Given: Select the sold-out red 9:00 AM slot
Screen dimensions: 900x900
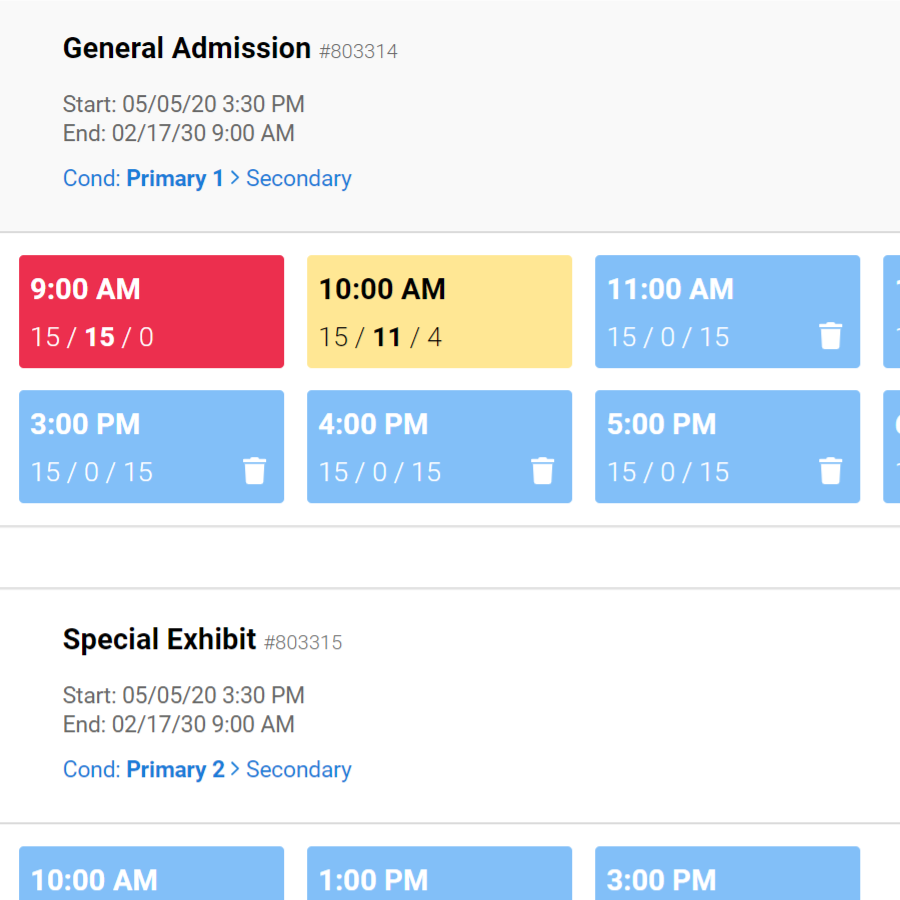Looking at the screenshot, I should pos(151,311).
